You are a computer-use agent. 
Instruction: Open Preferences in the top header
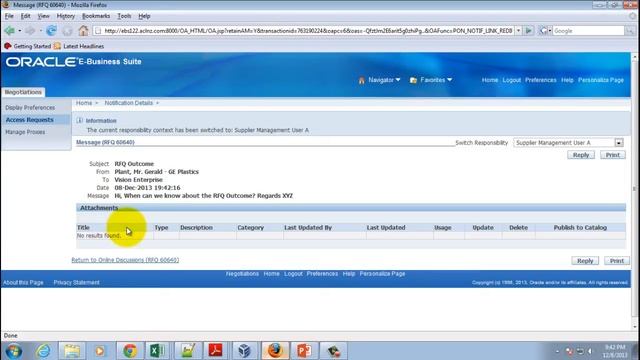pyautogui.click(x=540, y=80)
